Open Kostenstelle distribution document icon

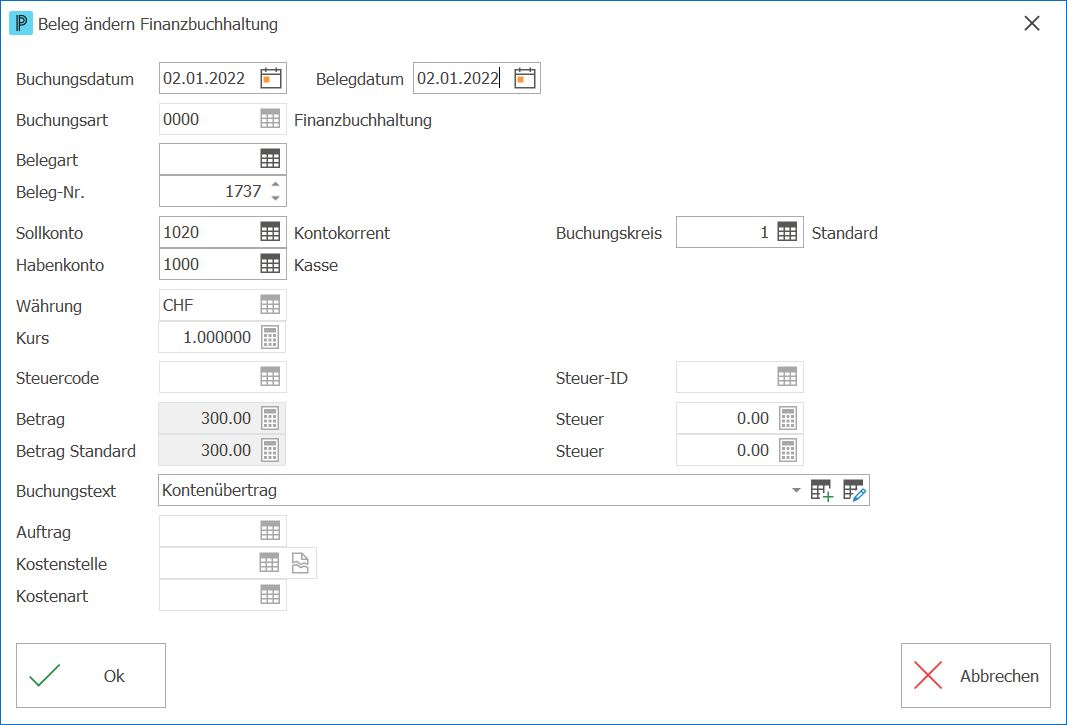click(300, 563)
